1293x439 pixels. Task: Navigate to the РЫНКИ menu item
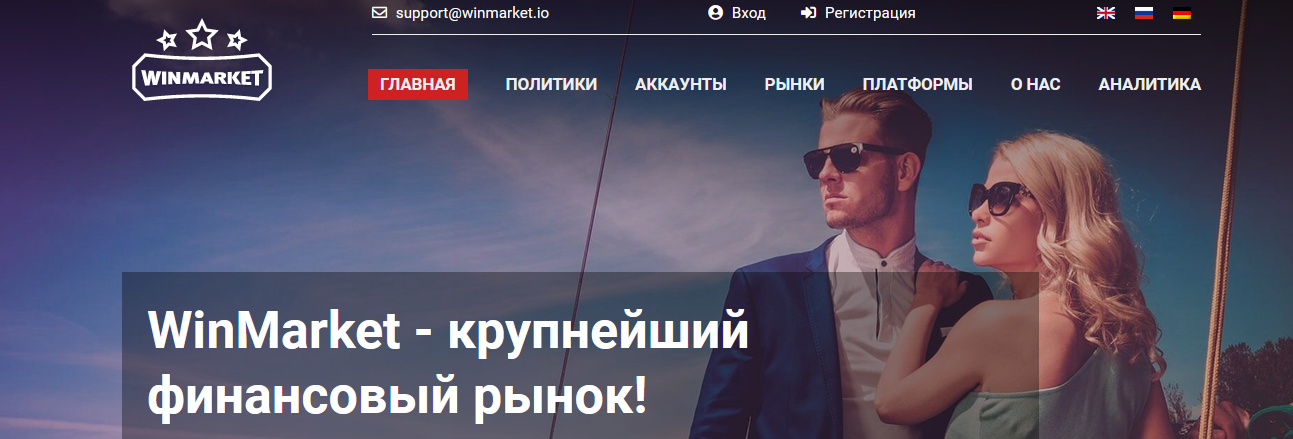coord(795,85)
